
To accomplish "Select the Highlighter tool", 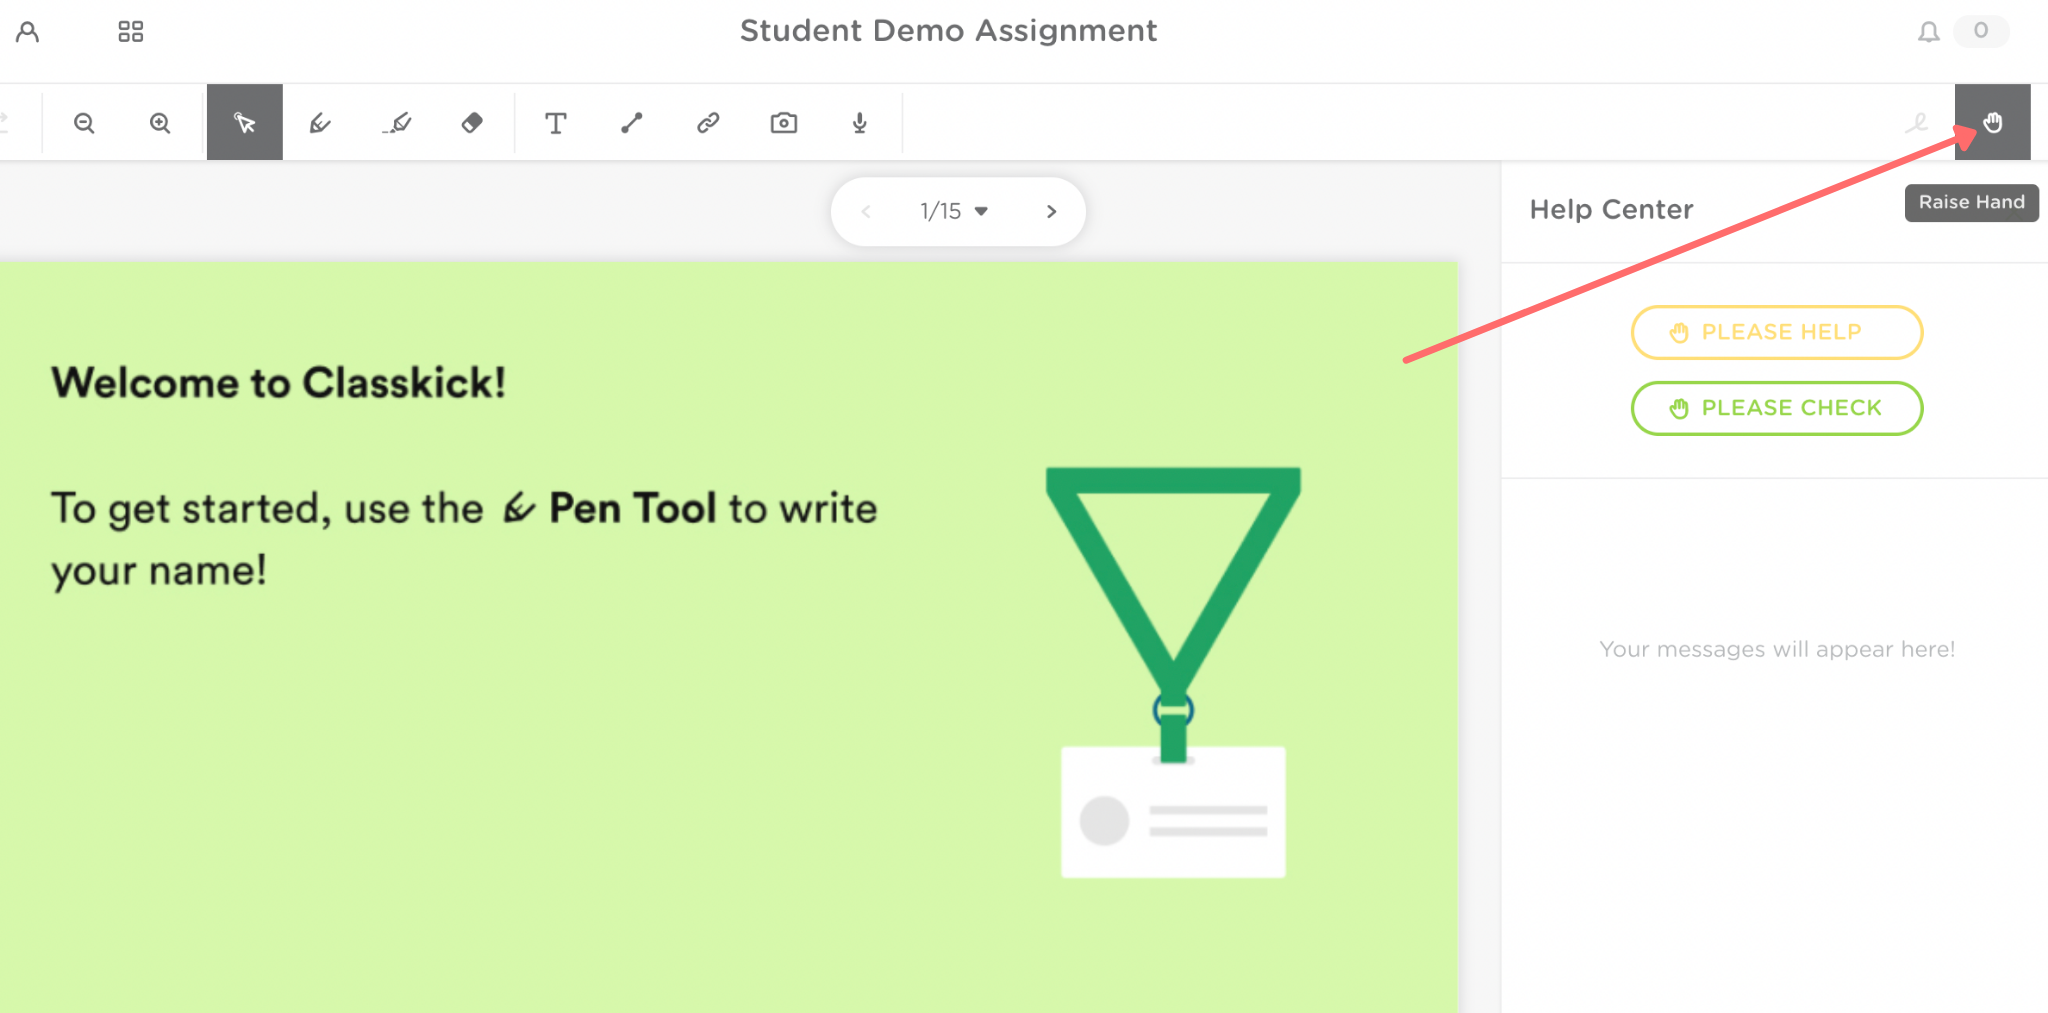I will click(x=397, y=123).
